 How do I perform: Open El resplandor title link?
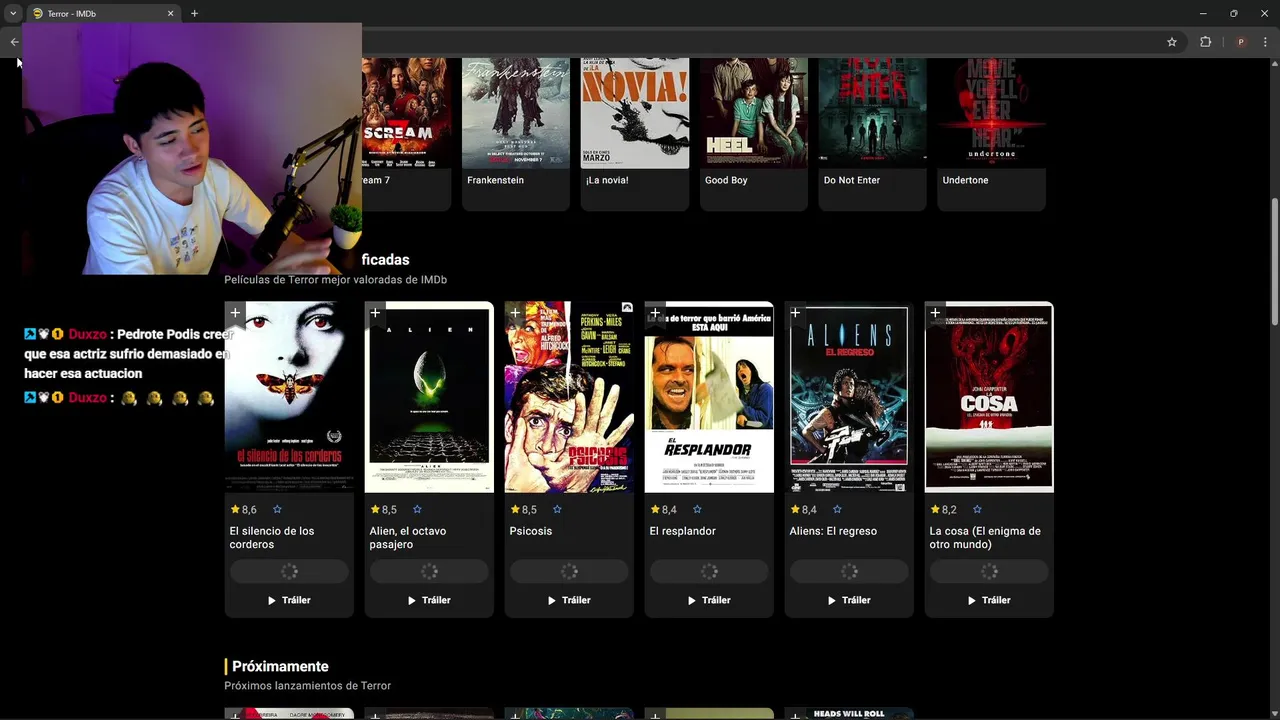(683, 531)
